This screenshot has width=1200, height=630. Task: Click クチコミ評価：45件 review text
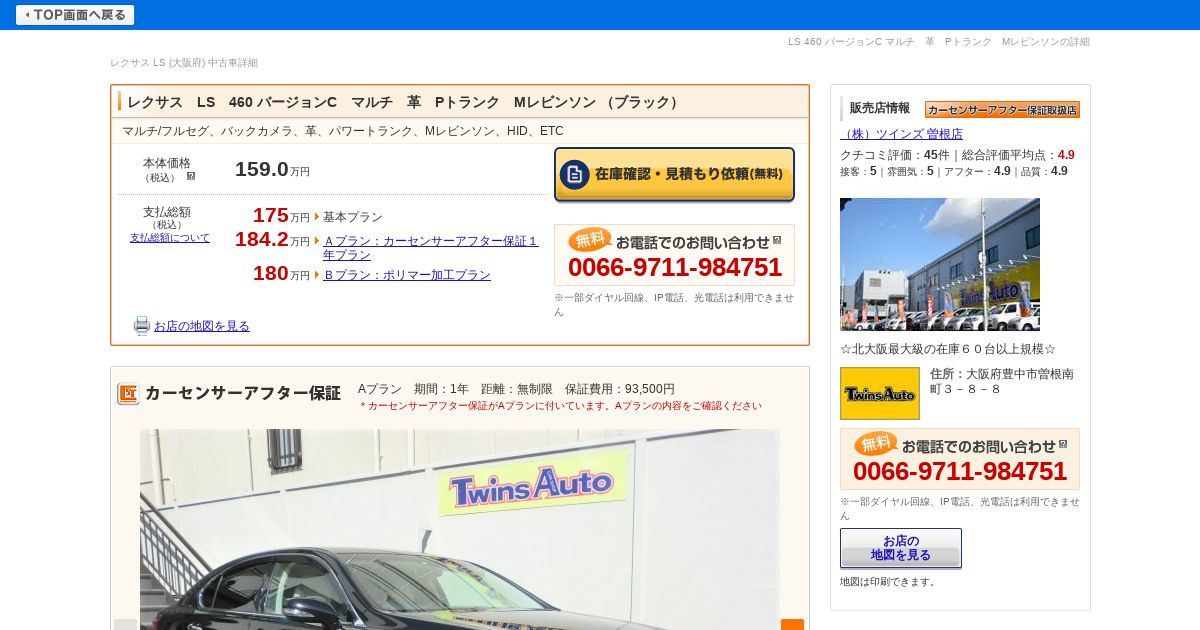point(895,155)
